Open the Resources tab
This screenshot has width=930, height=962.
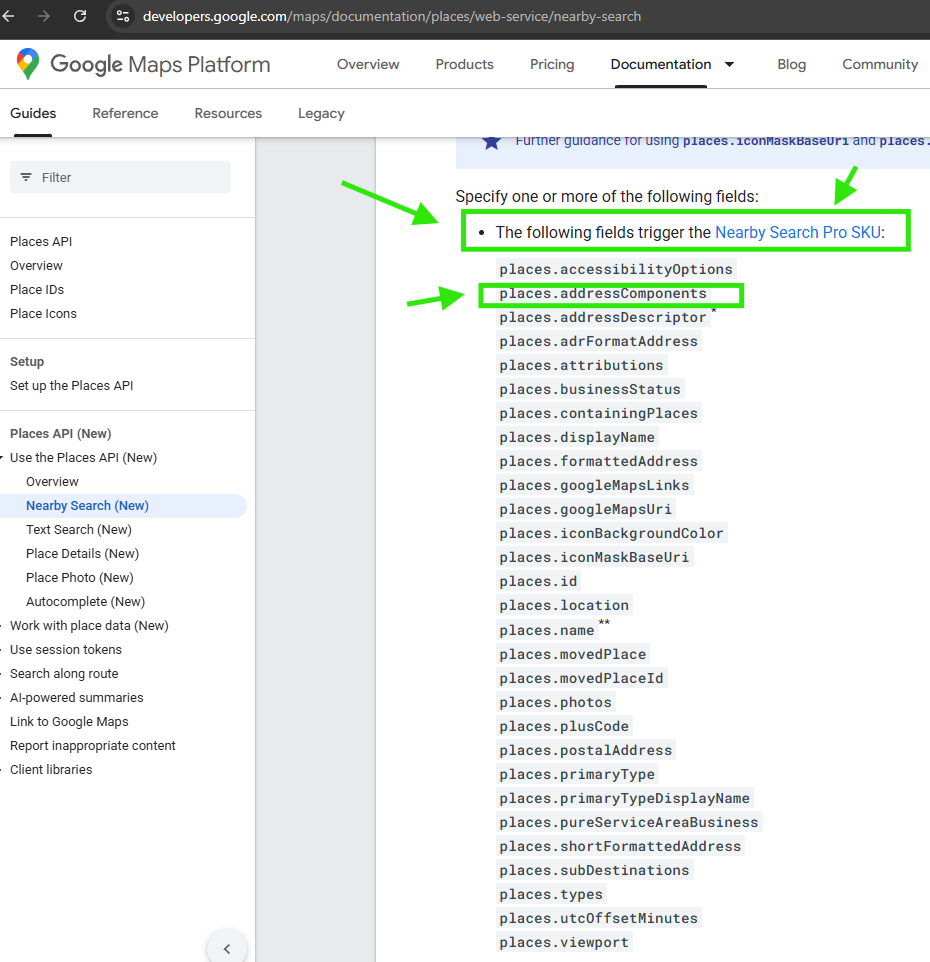click(228, 113)
